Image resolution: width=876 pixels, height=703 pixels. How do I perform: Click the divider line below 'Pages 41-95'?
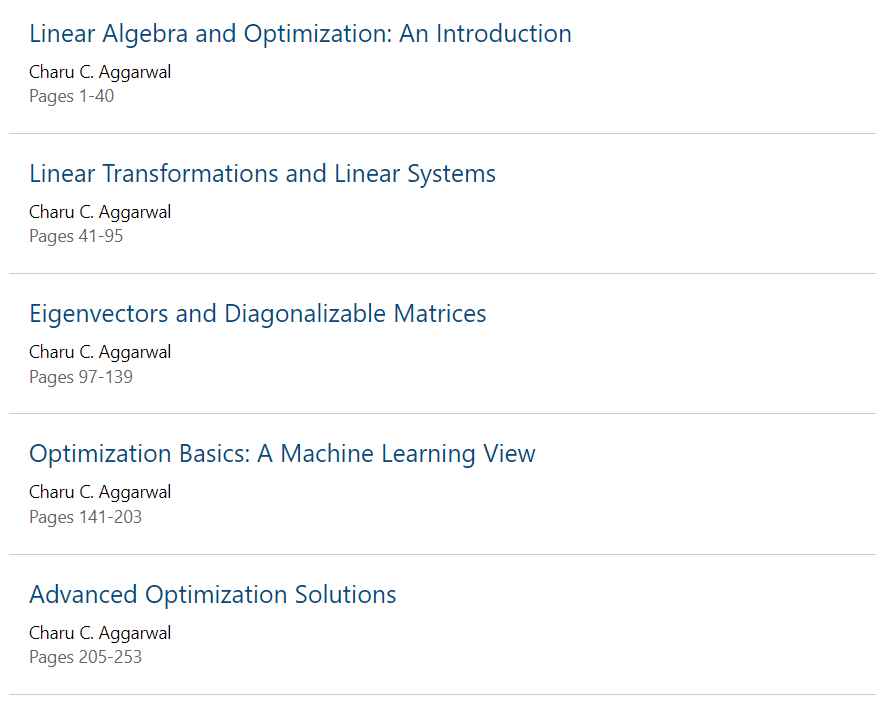click(442, 273)
